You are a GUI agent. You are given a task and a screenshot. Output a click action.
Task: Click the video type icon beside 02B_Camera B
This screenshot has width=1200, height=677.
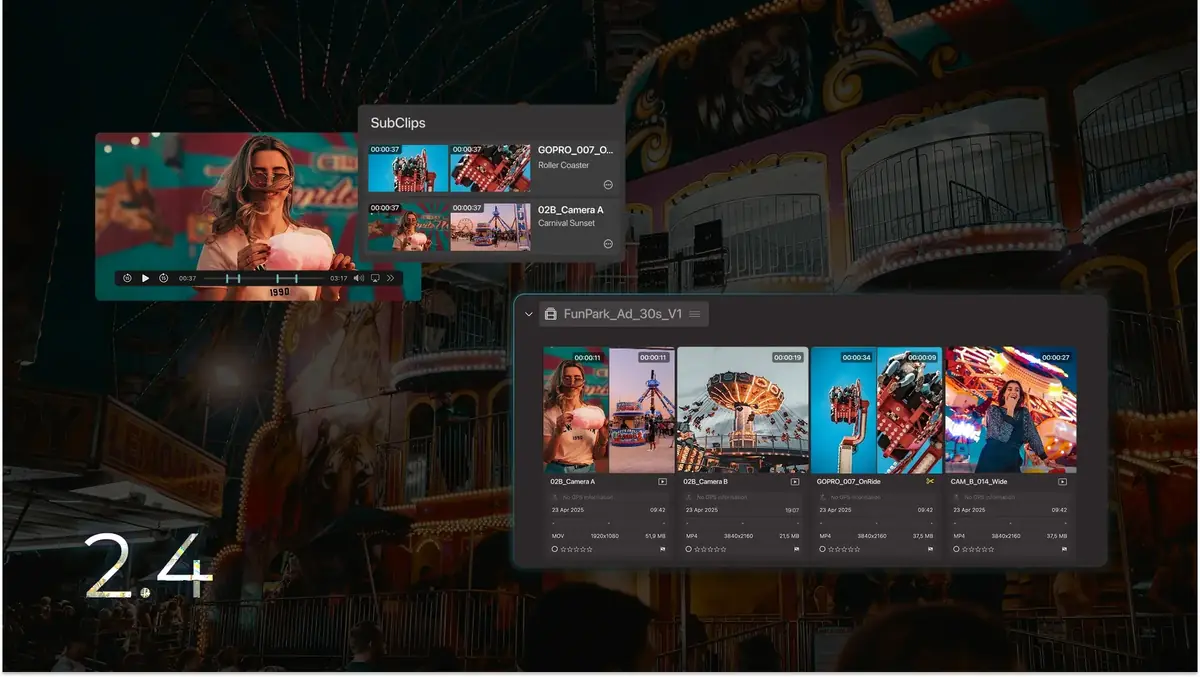[795, 482]
